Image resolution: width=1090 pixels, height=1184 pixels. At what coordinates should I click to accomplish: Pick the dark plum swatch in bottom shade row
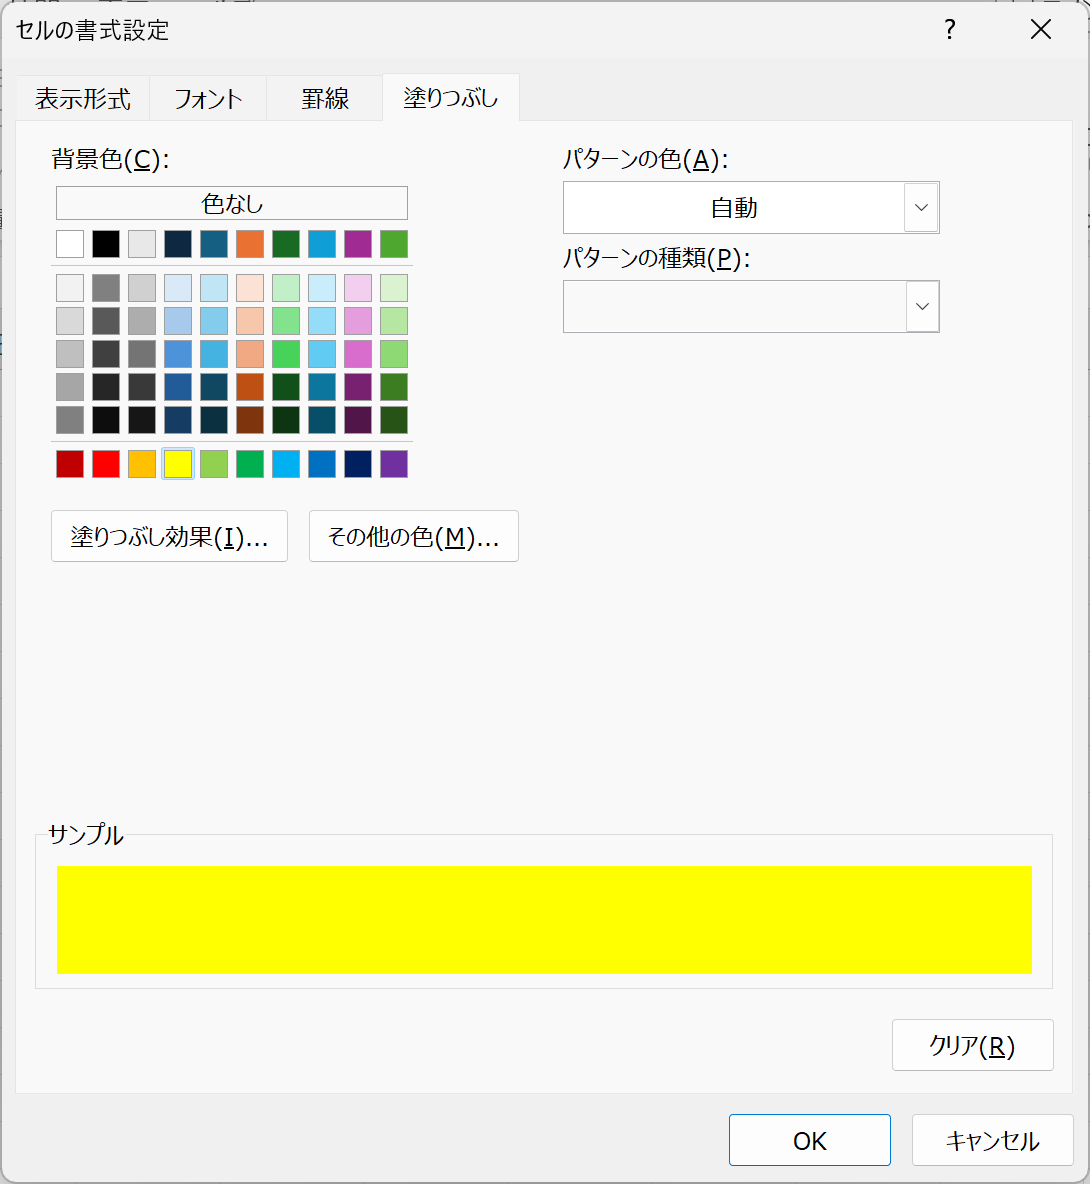358,420
